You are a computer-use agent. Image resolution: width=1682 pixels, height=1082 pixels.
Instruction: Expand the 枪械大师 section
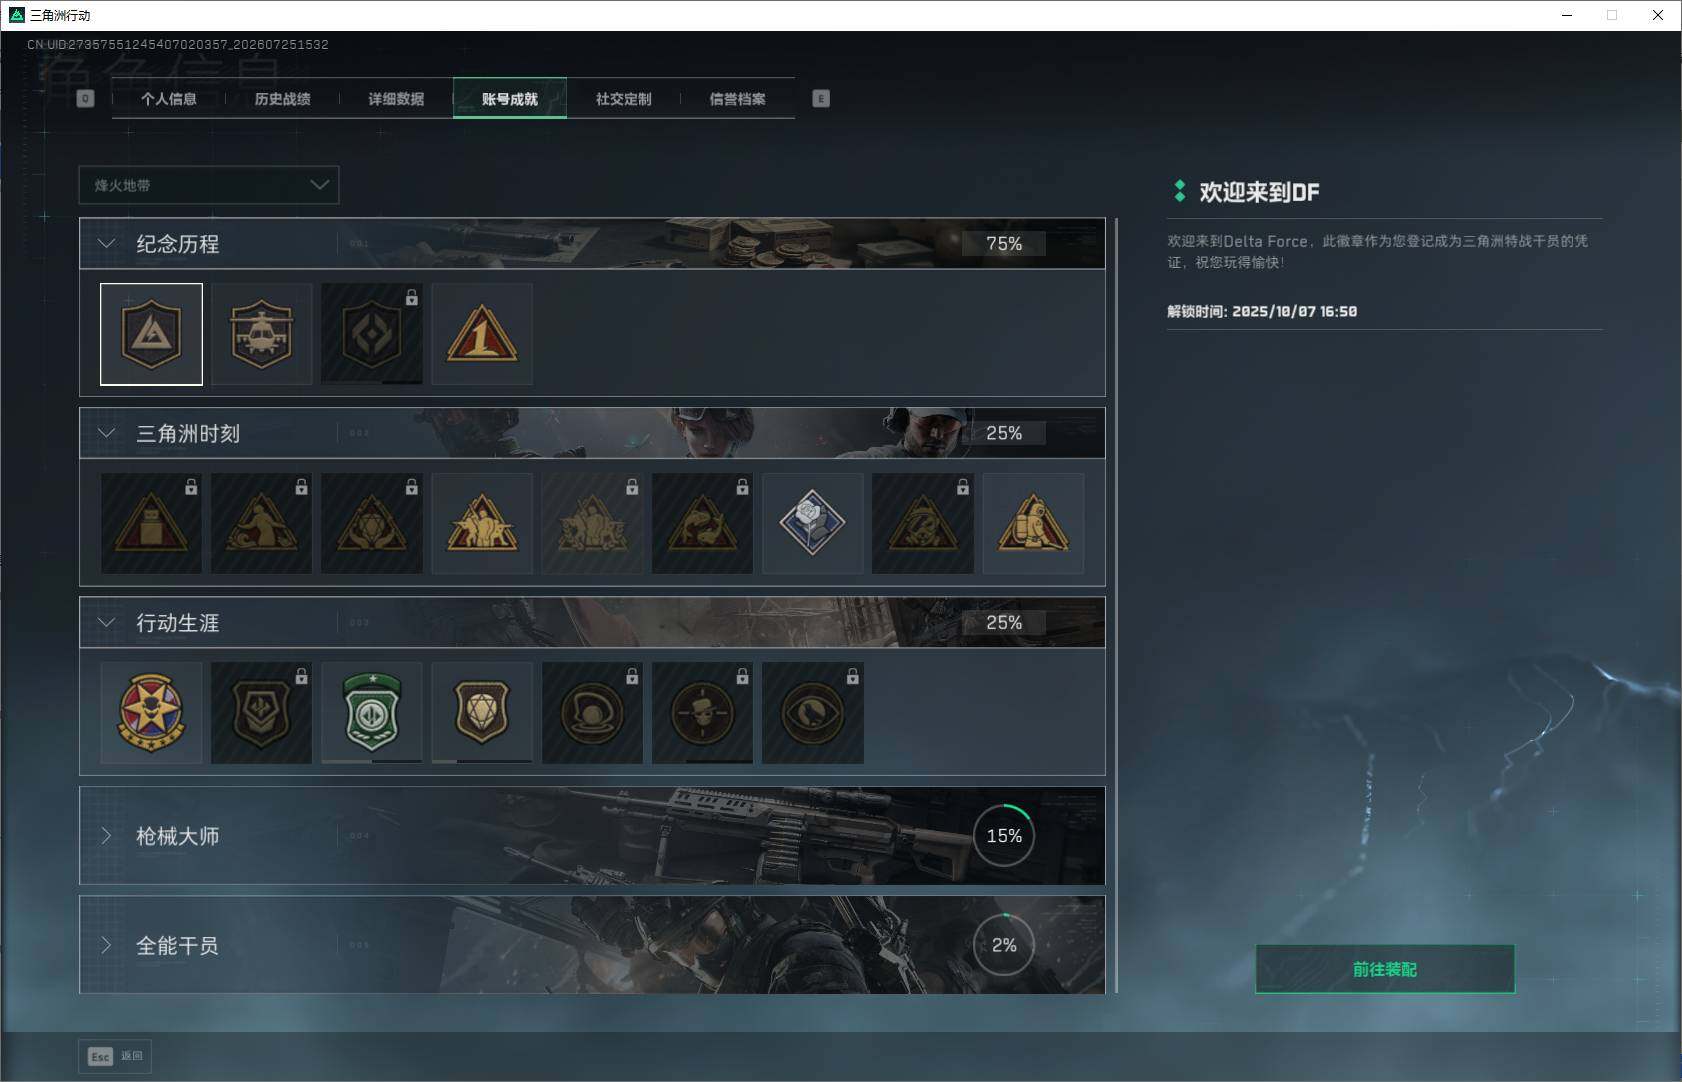(106, 835)
